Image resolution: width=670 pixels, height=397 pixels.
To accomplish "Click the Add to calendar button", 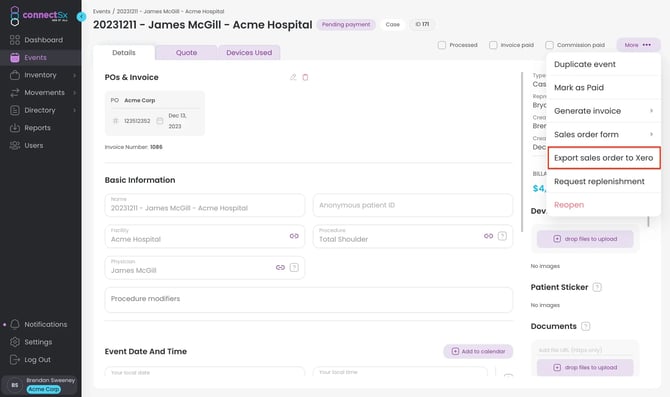I will tap(478, 351).
